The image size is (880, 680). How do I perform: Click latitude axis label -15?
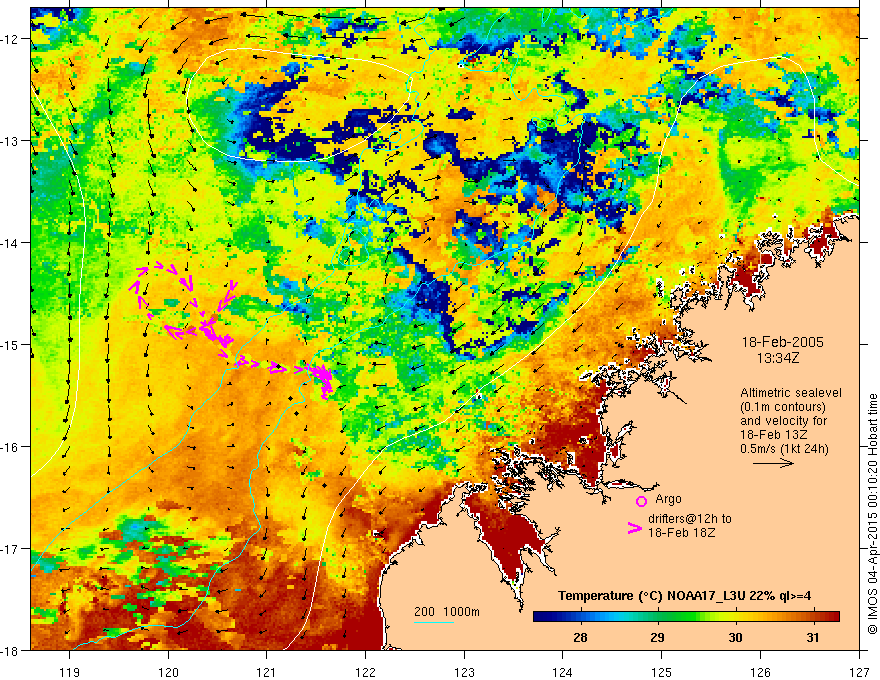tap(10, 344)
